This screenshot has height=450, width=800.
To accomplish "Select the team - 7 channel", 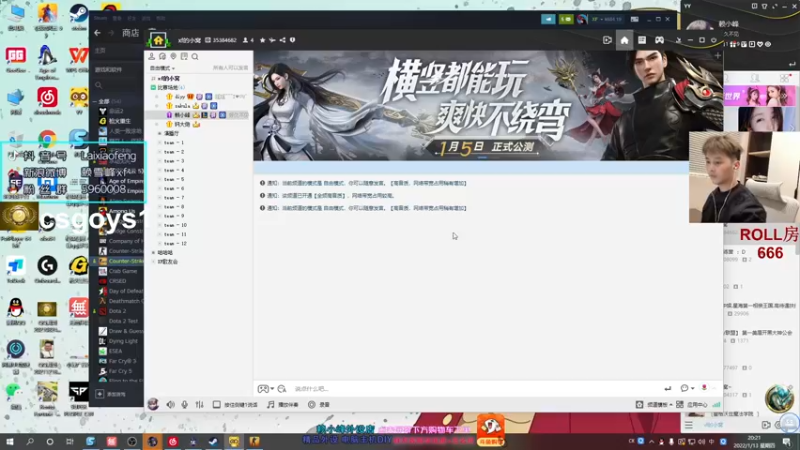I will click(x=174, y=198).
